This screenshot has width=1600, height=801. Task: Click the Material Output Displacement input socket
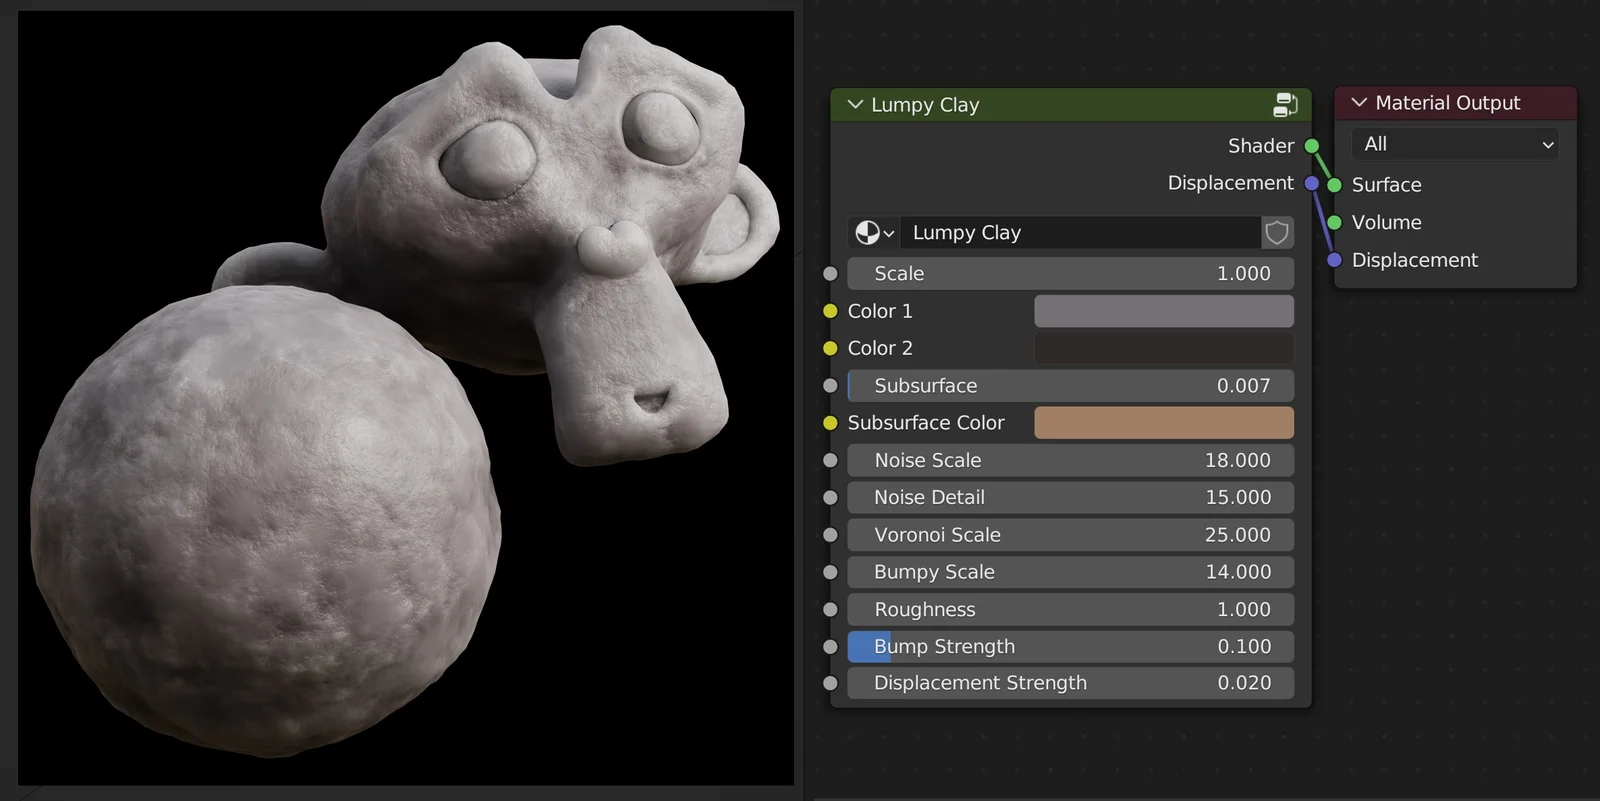[x=1334, y=260]
